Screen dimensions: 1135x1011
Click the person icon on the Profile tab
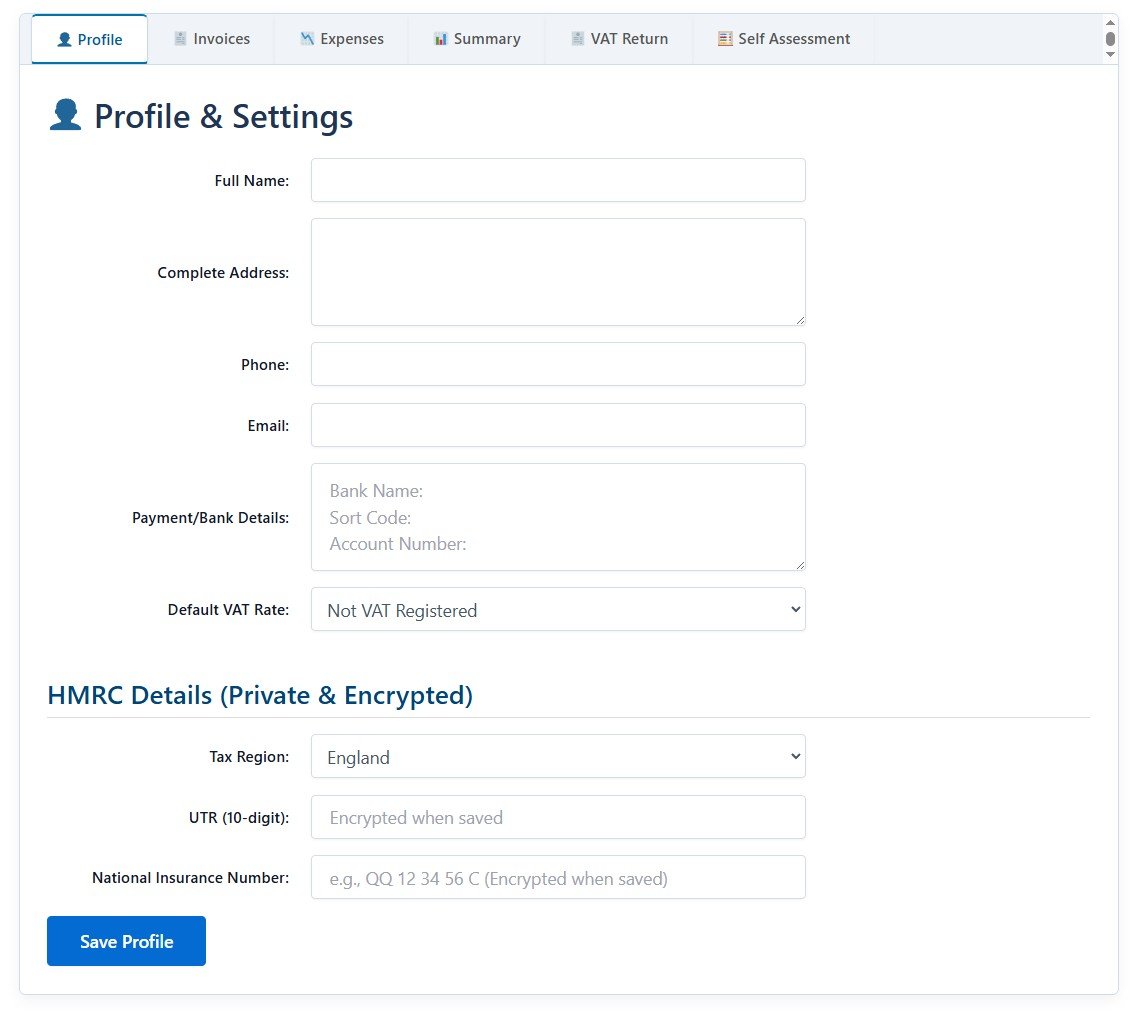tap(62, 38)
